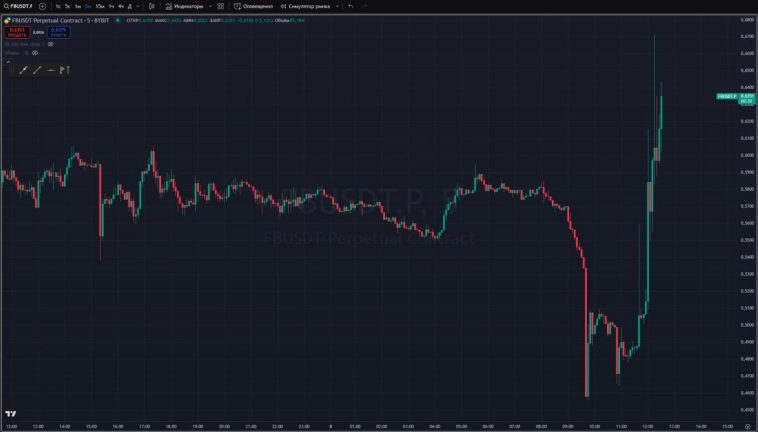Click the 12:00 label at the time axis start
Viewport: 758px width, 432px height.
tap(12, 427)
